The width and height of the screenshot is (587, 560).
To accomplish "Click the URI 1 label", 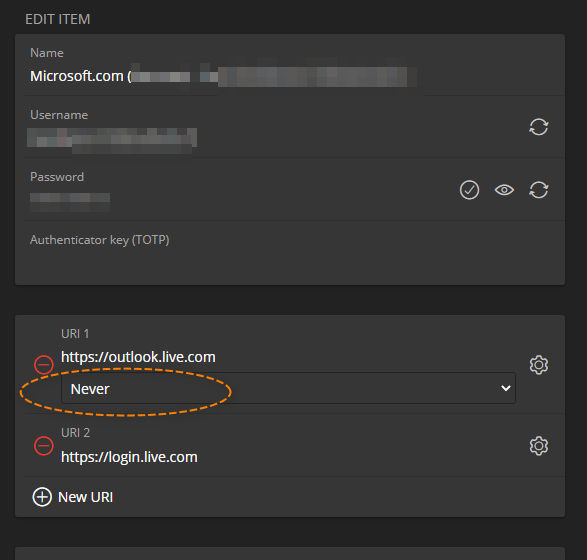I will 75,334.
